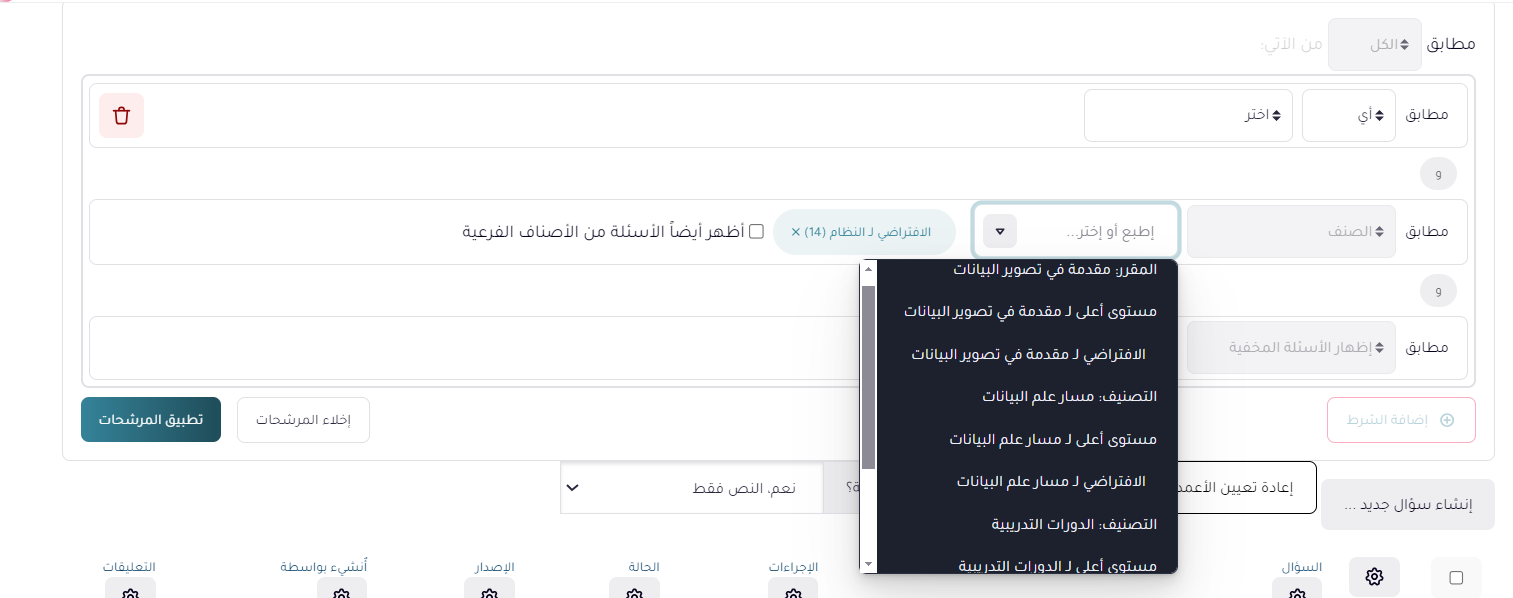This screenshot has width=1513, height=598.
Task: Check أظهر أيضاً الأسئلة من الأصناف الفرعية
Action: click(757, 231)
